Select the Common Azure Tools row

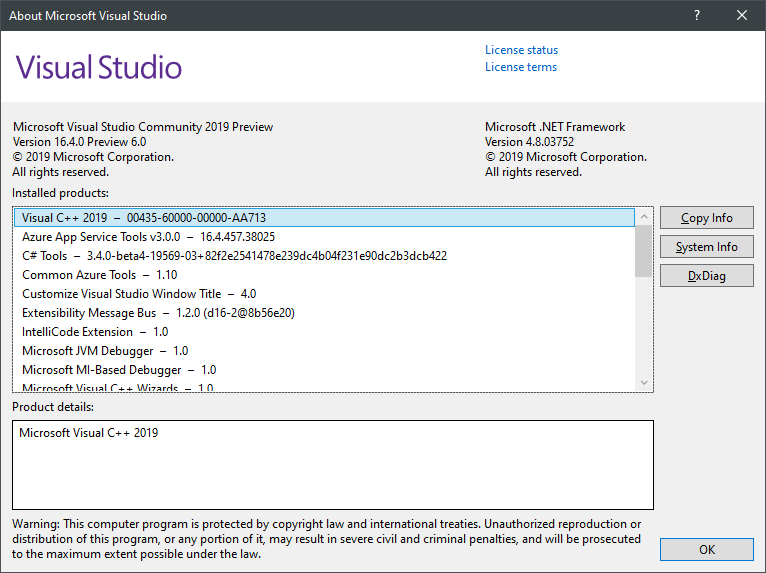tap(324, 275)
